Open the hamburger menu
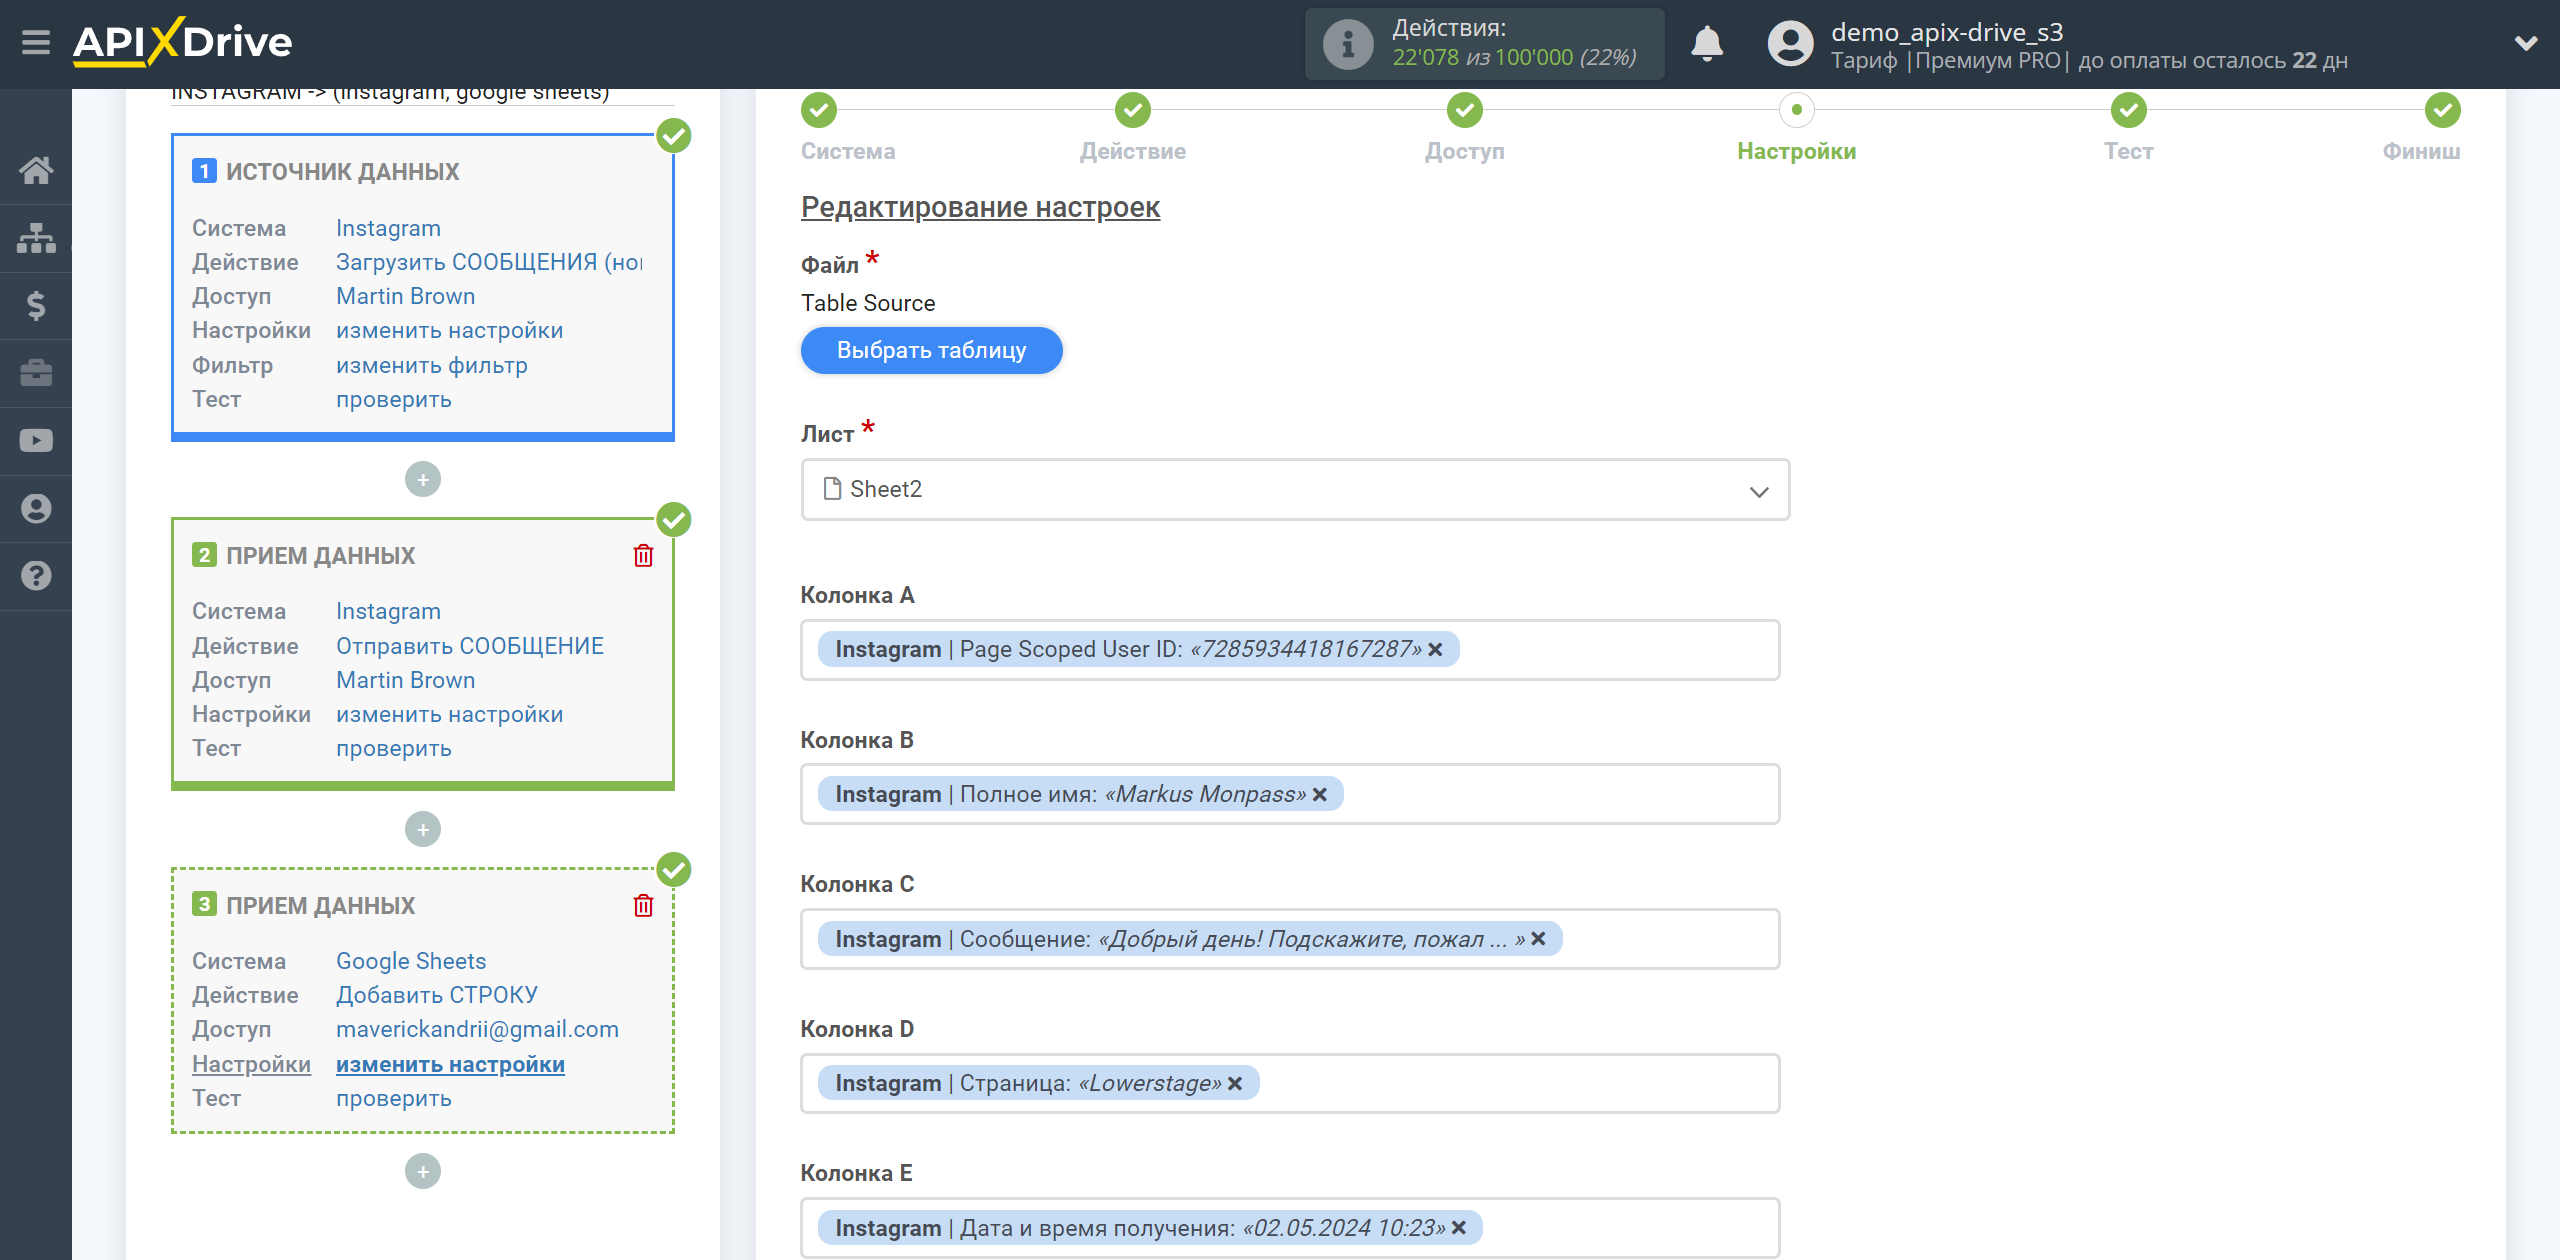This screenshot has height=1260, width=2560. coord(36,43)
